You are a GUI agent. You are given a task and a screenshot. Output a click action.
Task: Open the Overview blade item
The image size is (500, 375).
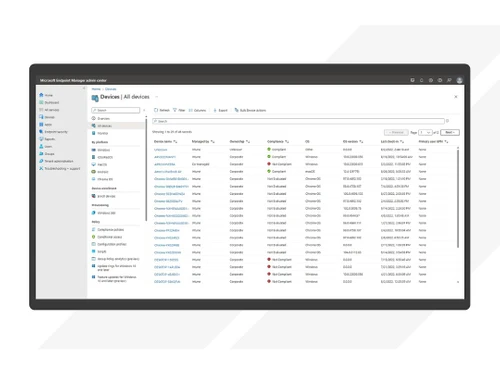pos(101,118)
